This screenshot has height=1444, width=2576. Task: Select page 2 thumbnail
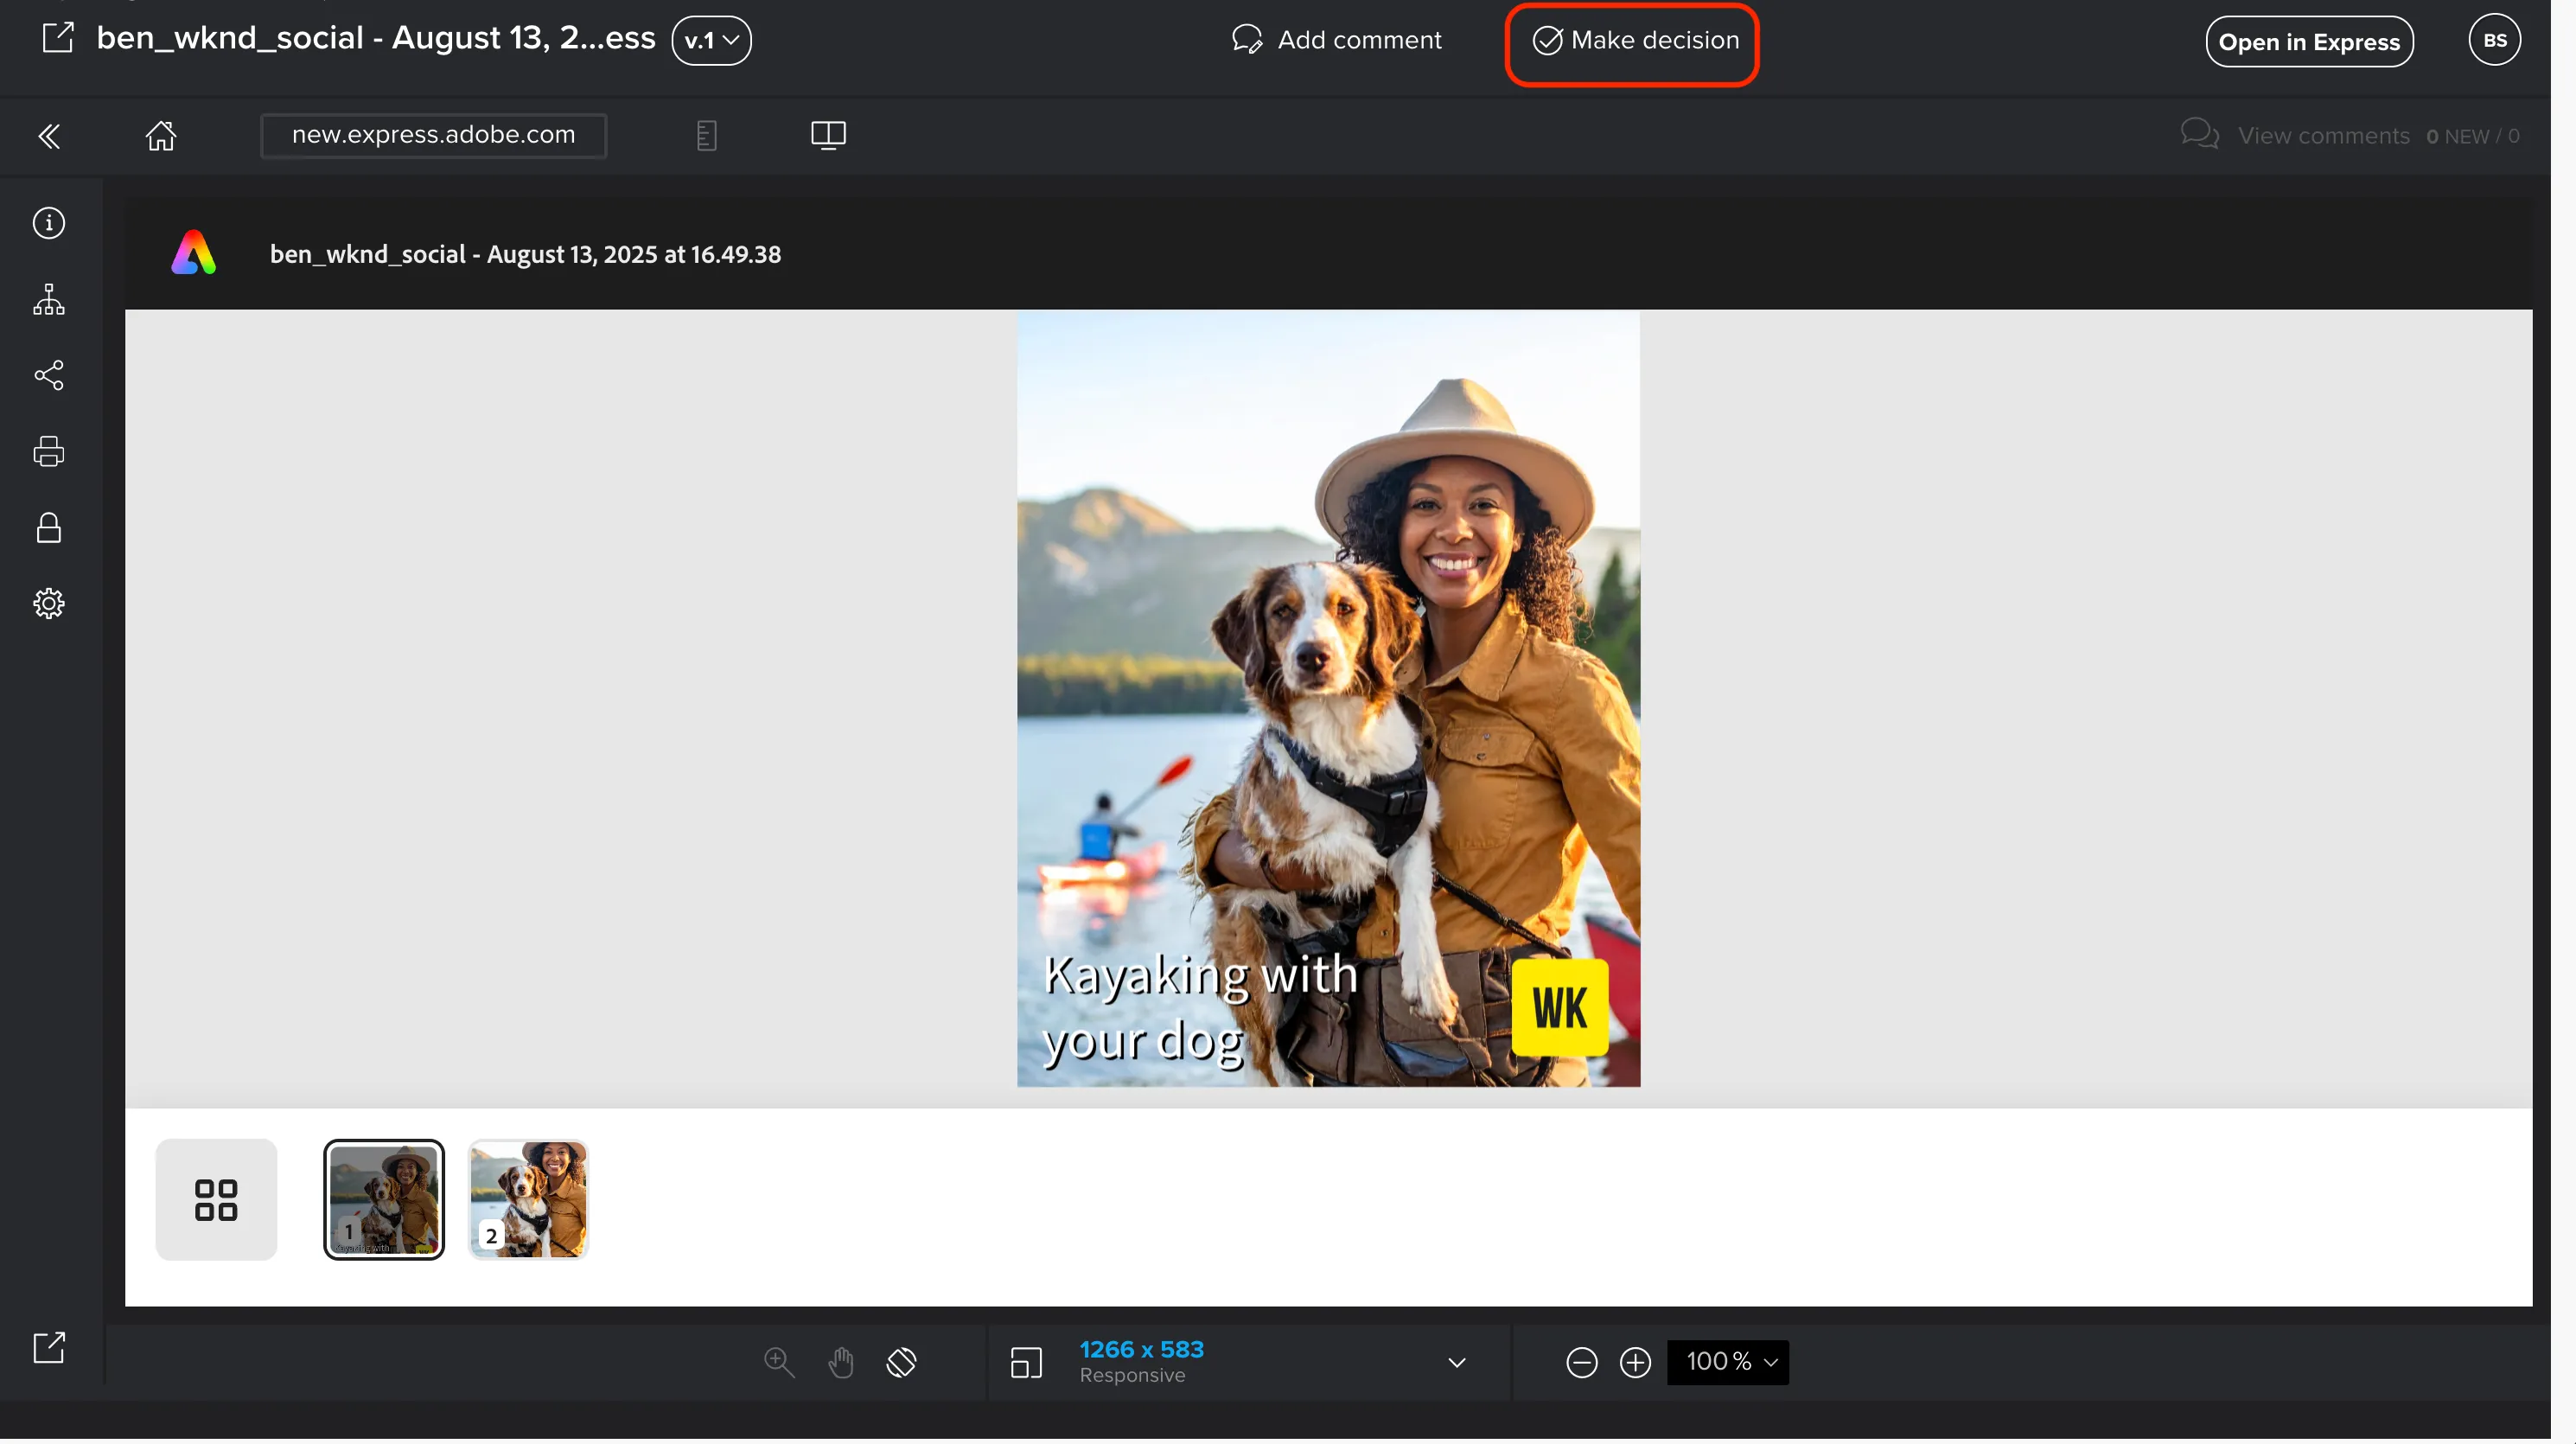click(x=528, y=1199)
